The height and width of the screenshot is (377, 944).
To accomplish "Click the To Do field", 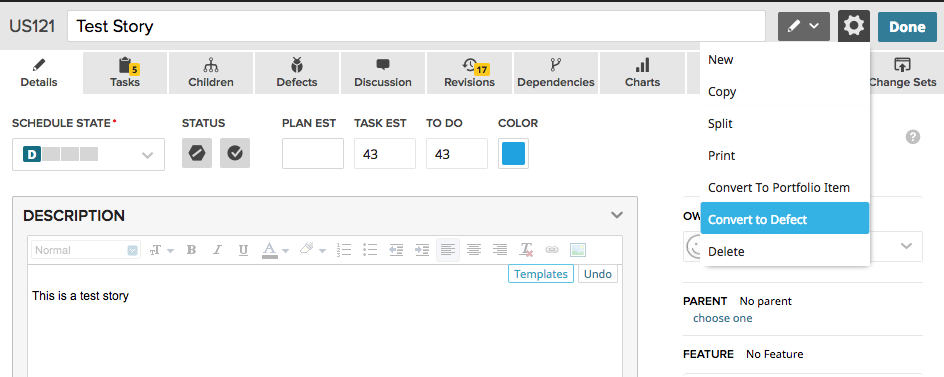I will 457,154.
